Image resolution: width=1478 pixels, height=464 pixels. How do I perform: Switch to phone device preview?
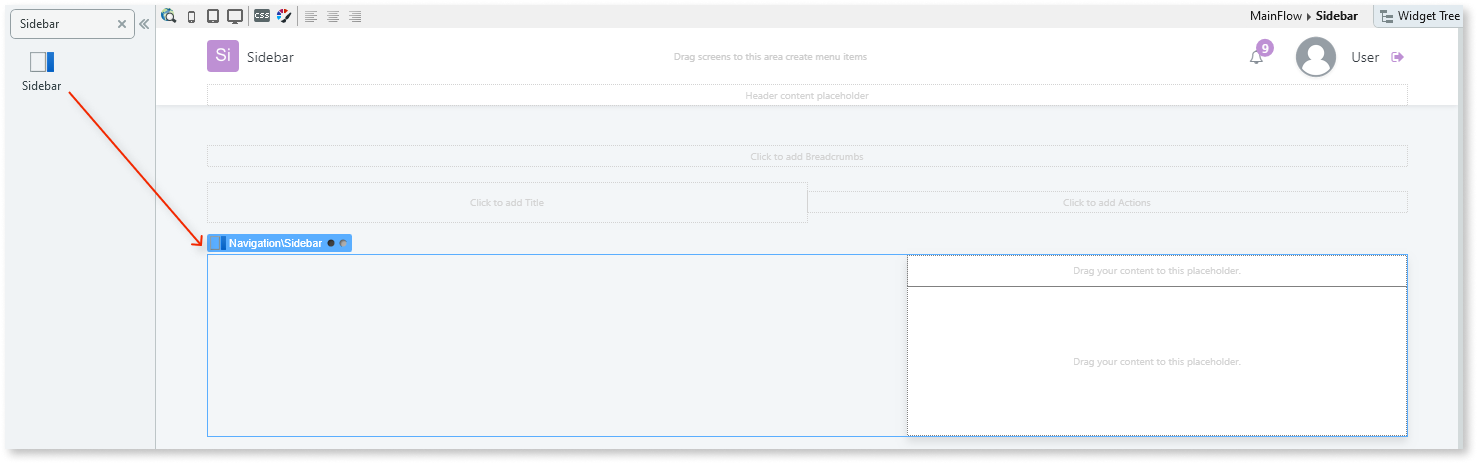pyautogui.click(x=191, y=17)
